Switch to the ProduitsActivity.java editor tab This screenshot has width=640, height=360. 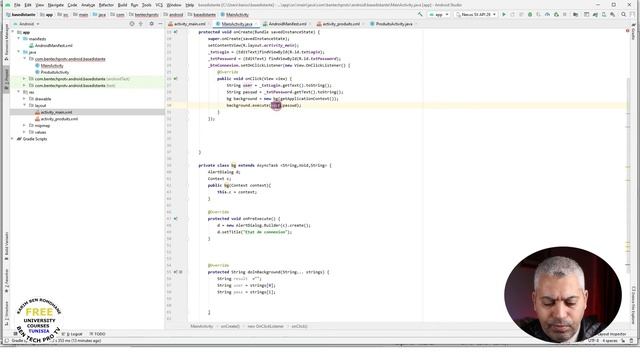tap(393, 24)
